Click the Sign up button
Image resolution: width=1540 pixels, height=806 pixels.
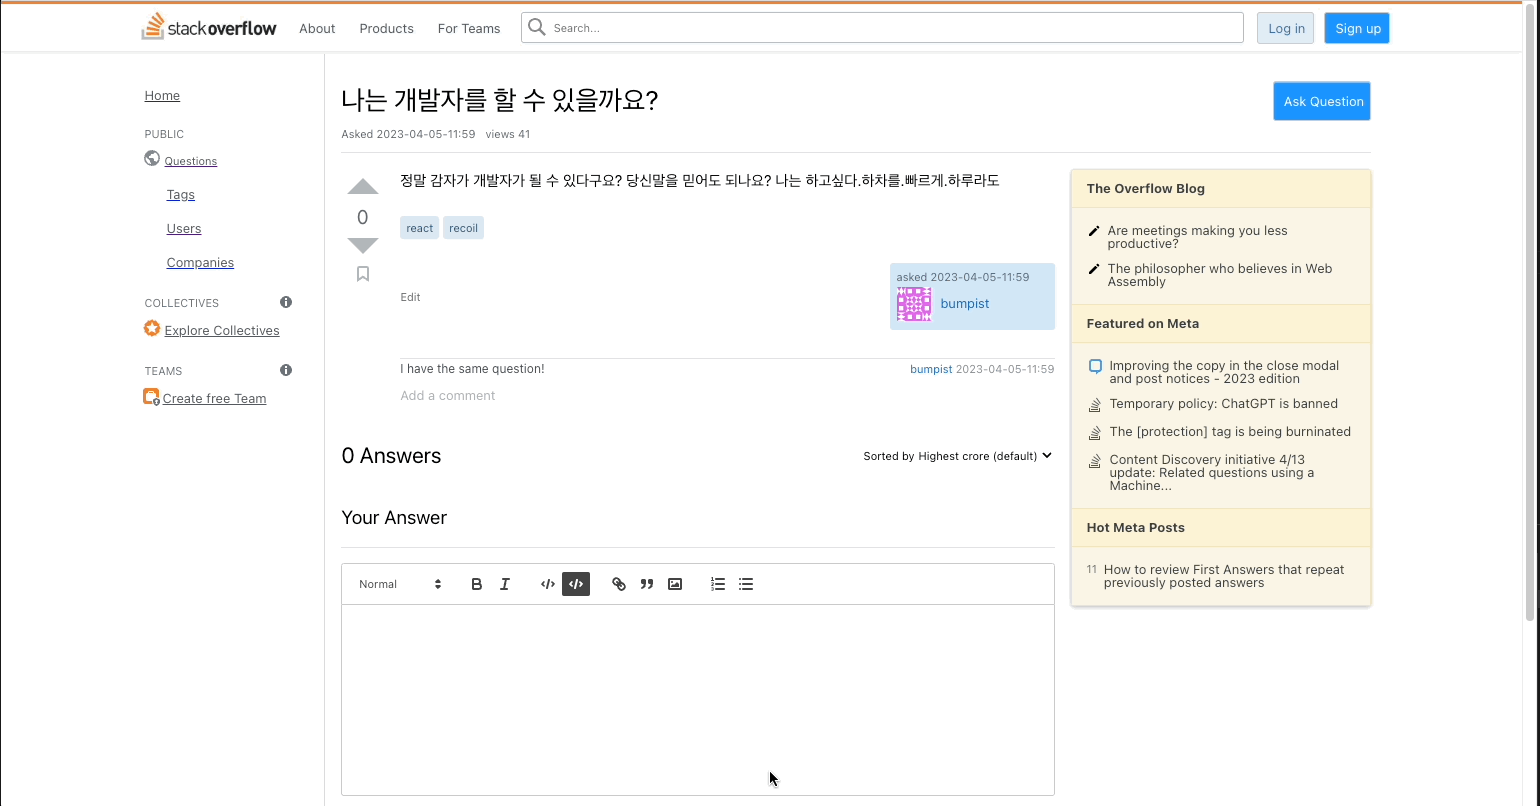coord(1357,28)
